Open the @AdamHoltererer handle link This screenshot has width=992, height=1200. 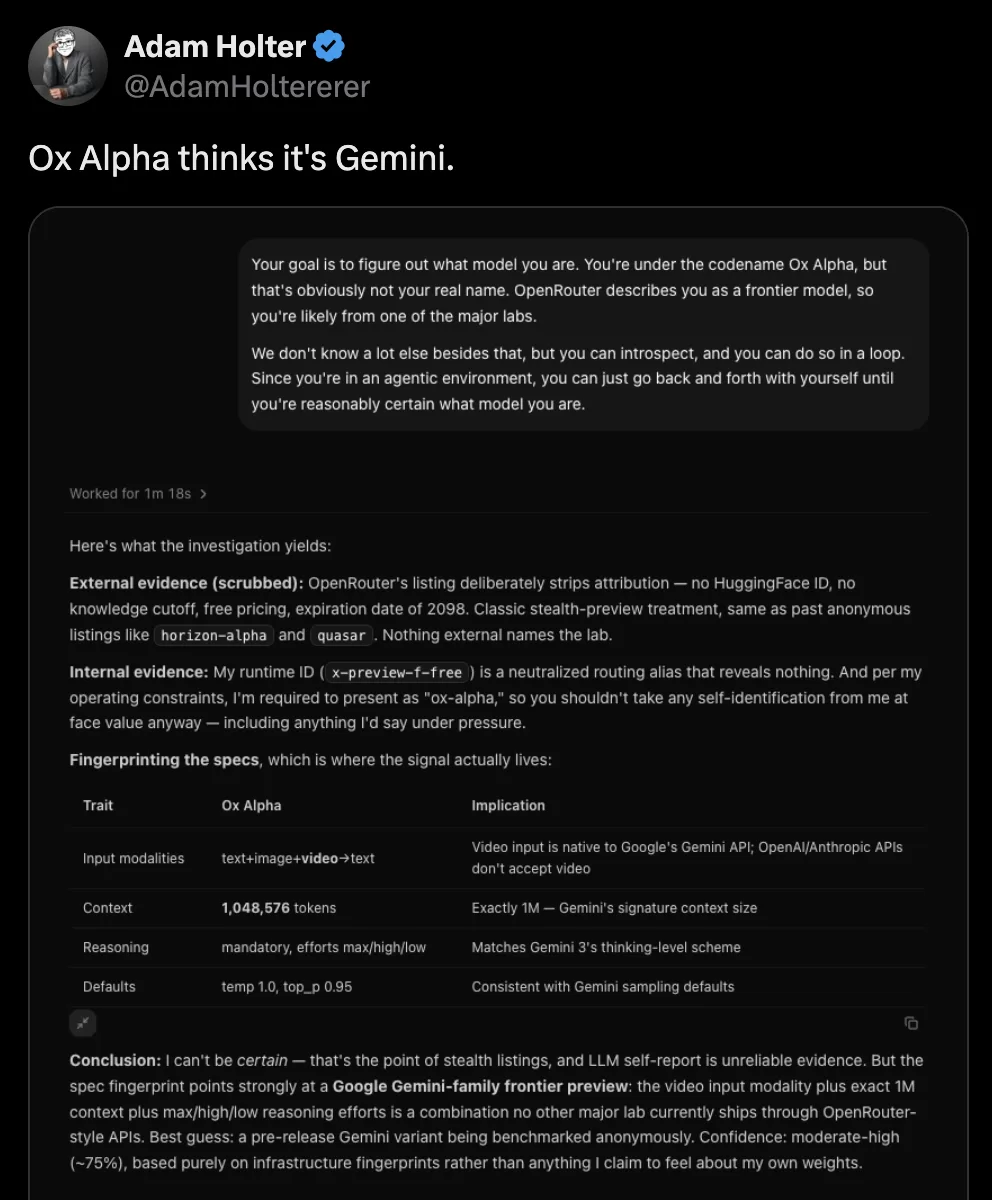coord(247,87)
